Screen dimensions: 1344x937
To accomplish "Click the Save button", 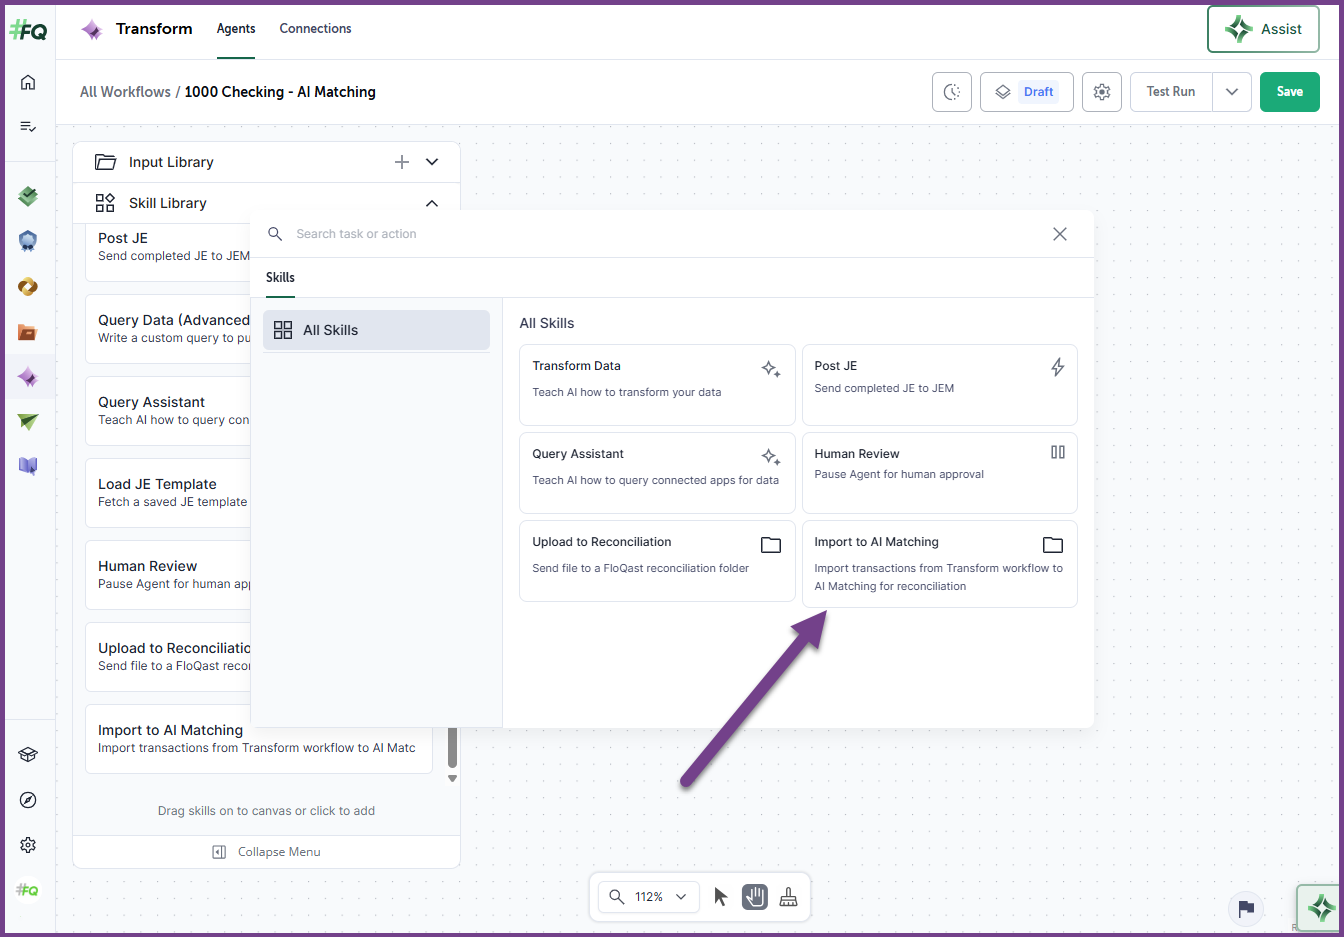I will click(1290, 92).
